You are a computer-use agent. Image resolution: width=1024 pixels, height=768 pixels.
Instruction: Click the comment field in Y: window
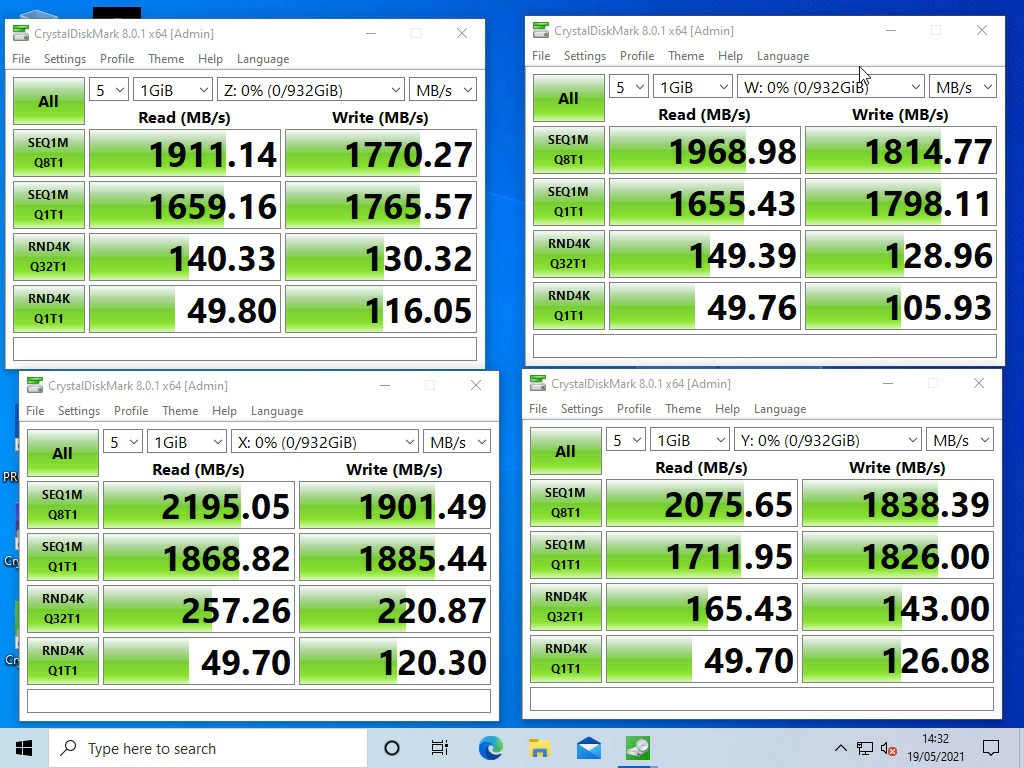[x=761, y=698]
